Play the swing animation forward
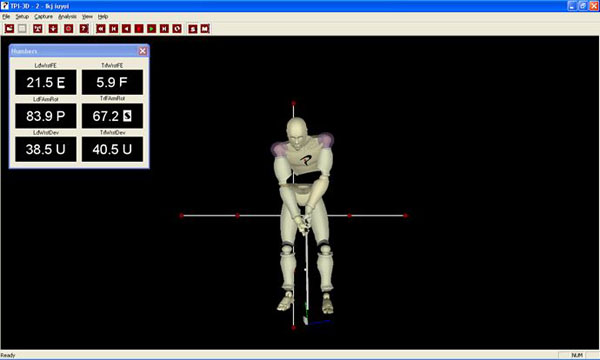Viewport: 600px width, 360px height. (x=152, y=29)
